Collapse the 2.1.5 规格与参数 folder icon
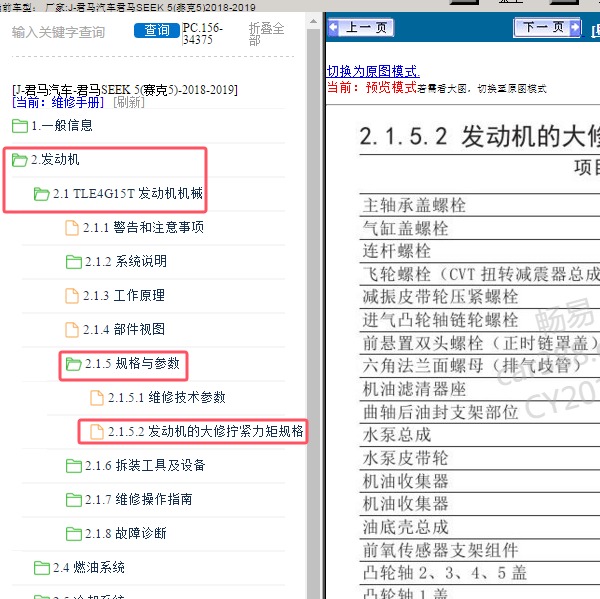 click(x=73, y=364)
